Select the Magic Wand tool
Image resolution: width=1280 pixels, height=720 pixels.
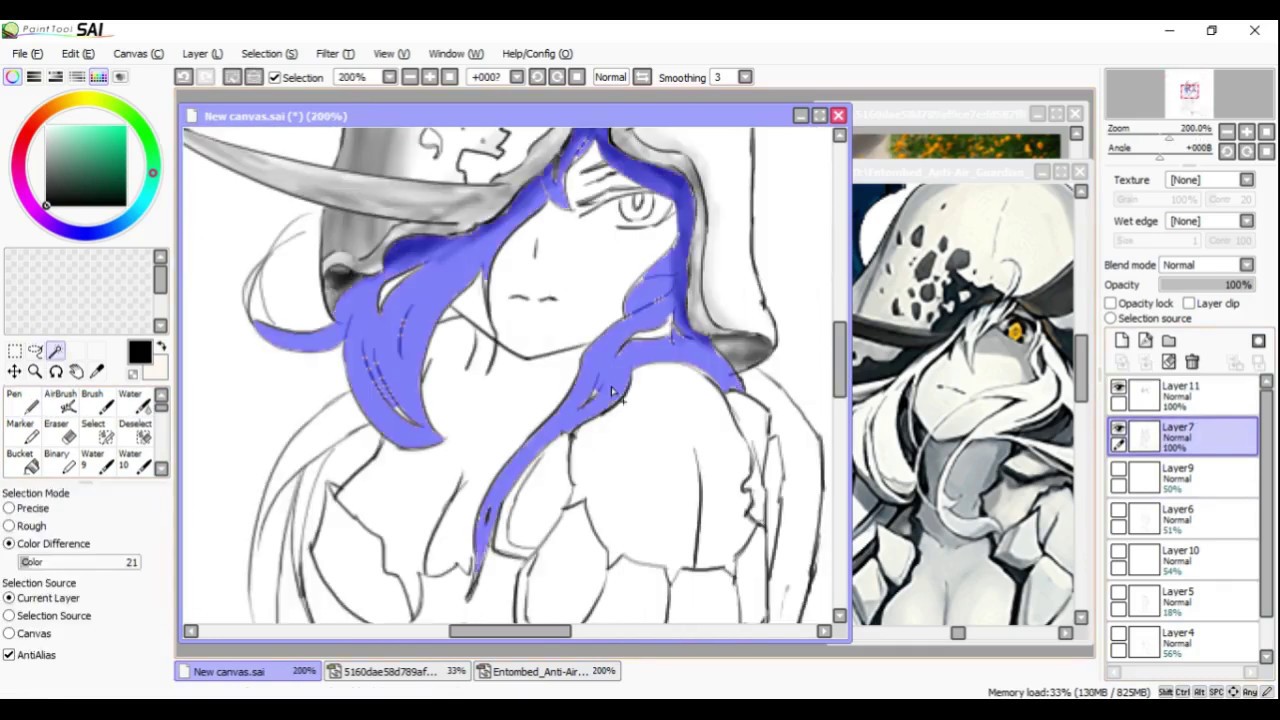[x=55, y=351]
